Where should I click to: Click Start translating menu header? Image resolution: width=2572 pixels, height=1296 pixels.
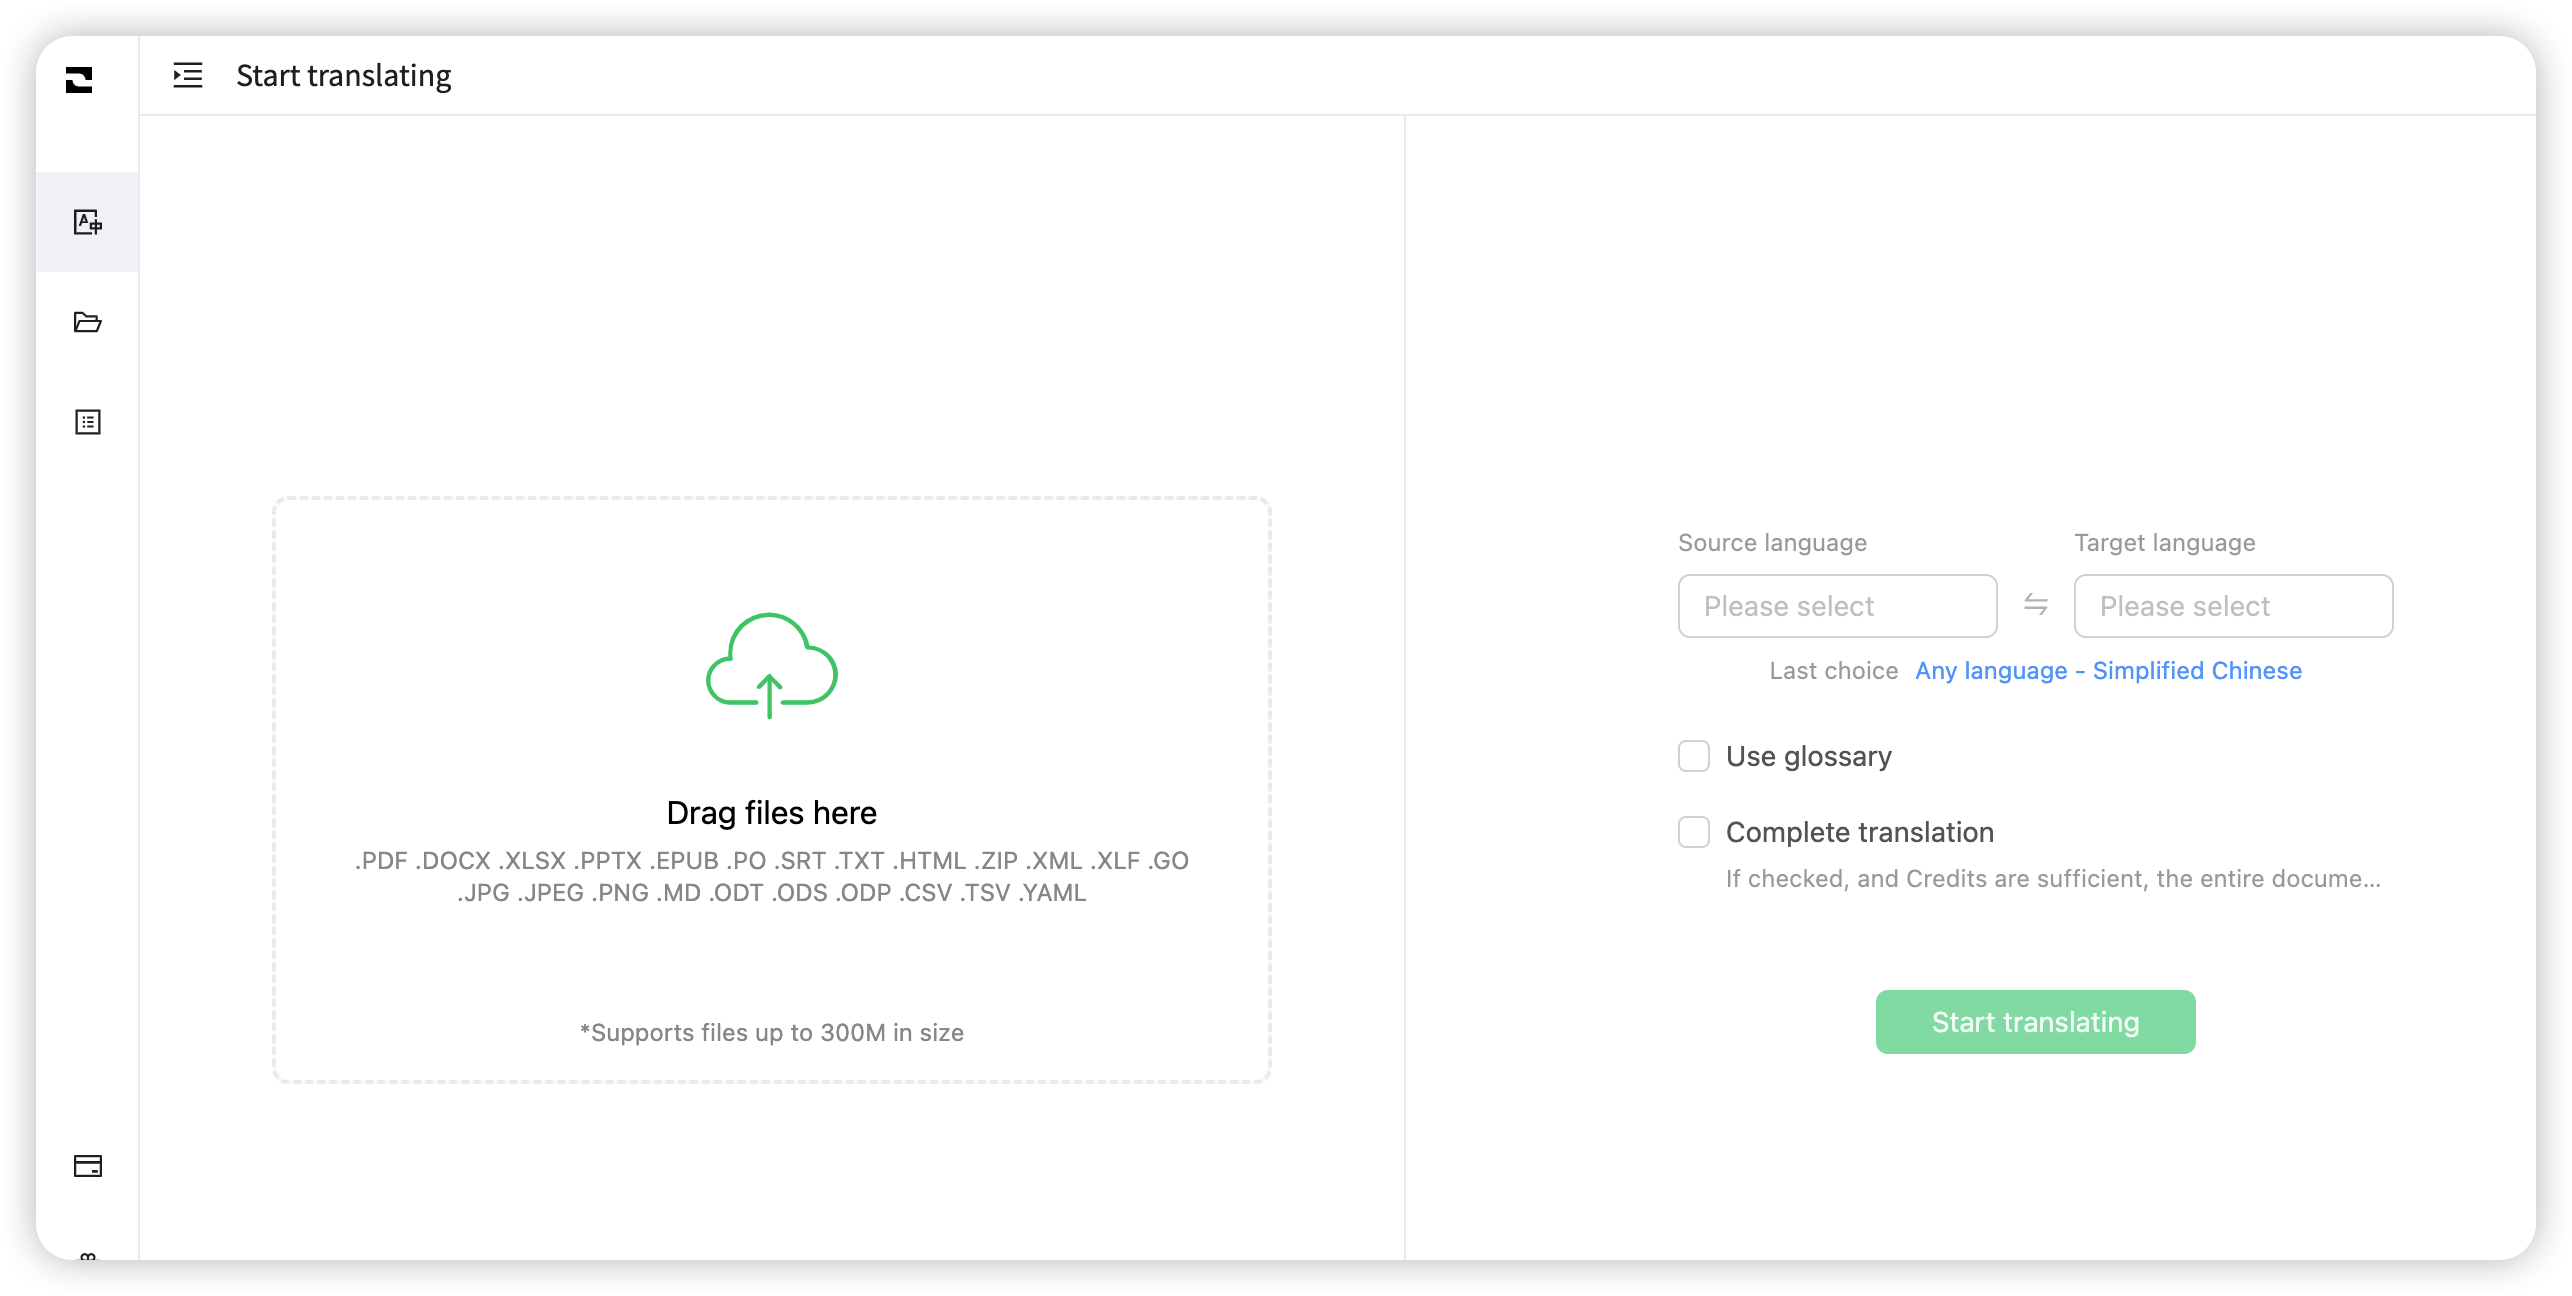pos(342,74)
